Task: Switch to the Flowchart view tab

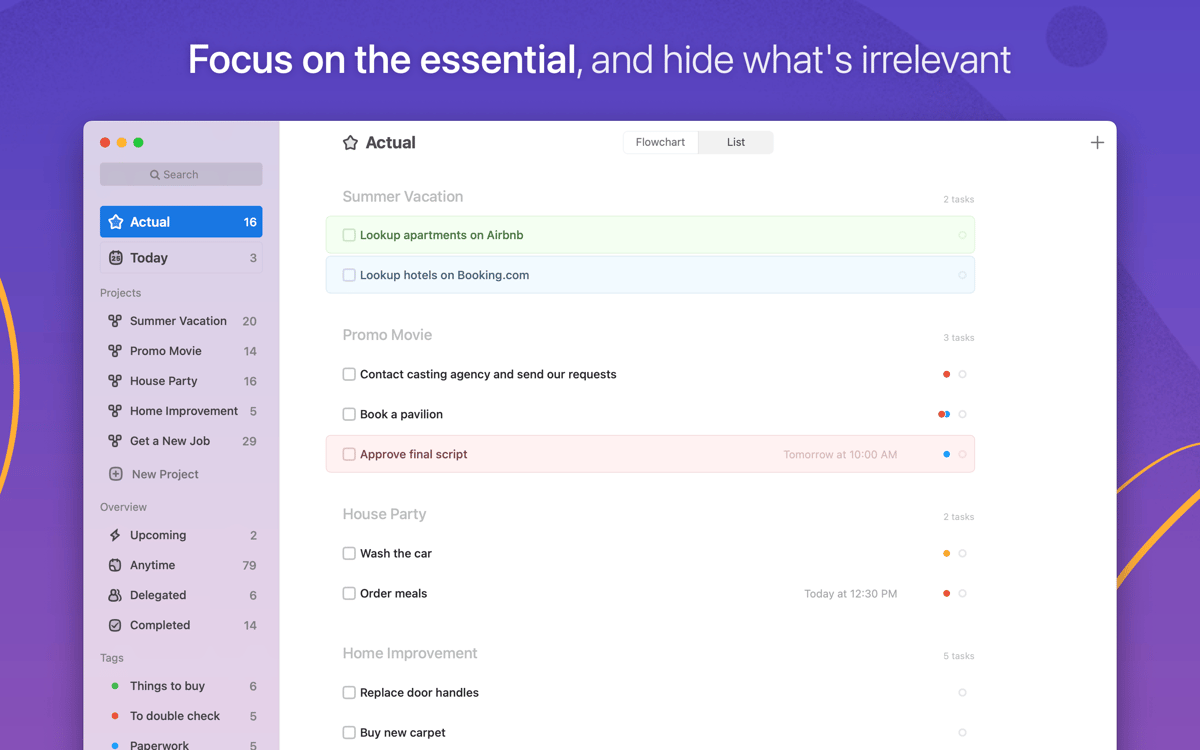Action: tap(660, 142)
